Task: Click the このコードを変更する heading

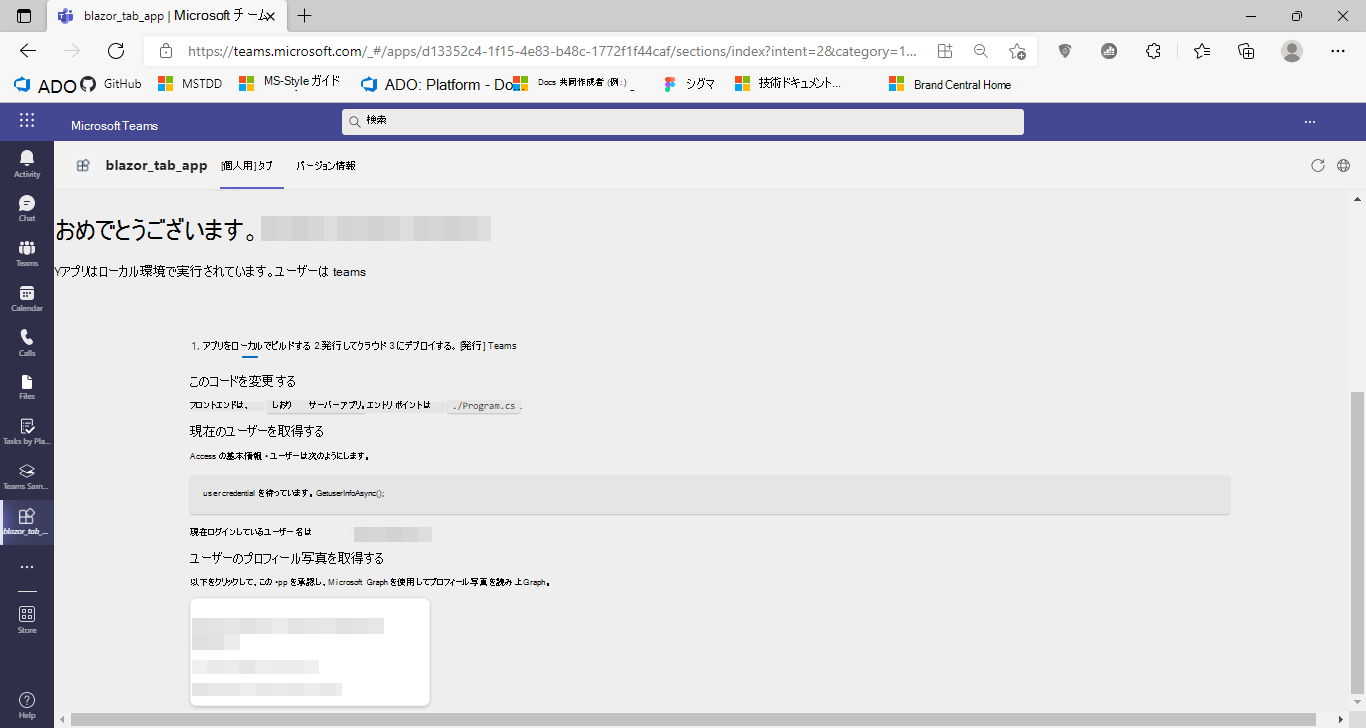Action: 243,381
